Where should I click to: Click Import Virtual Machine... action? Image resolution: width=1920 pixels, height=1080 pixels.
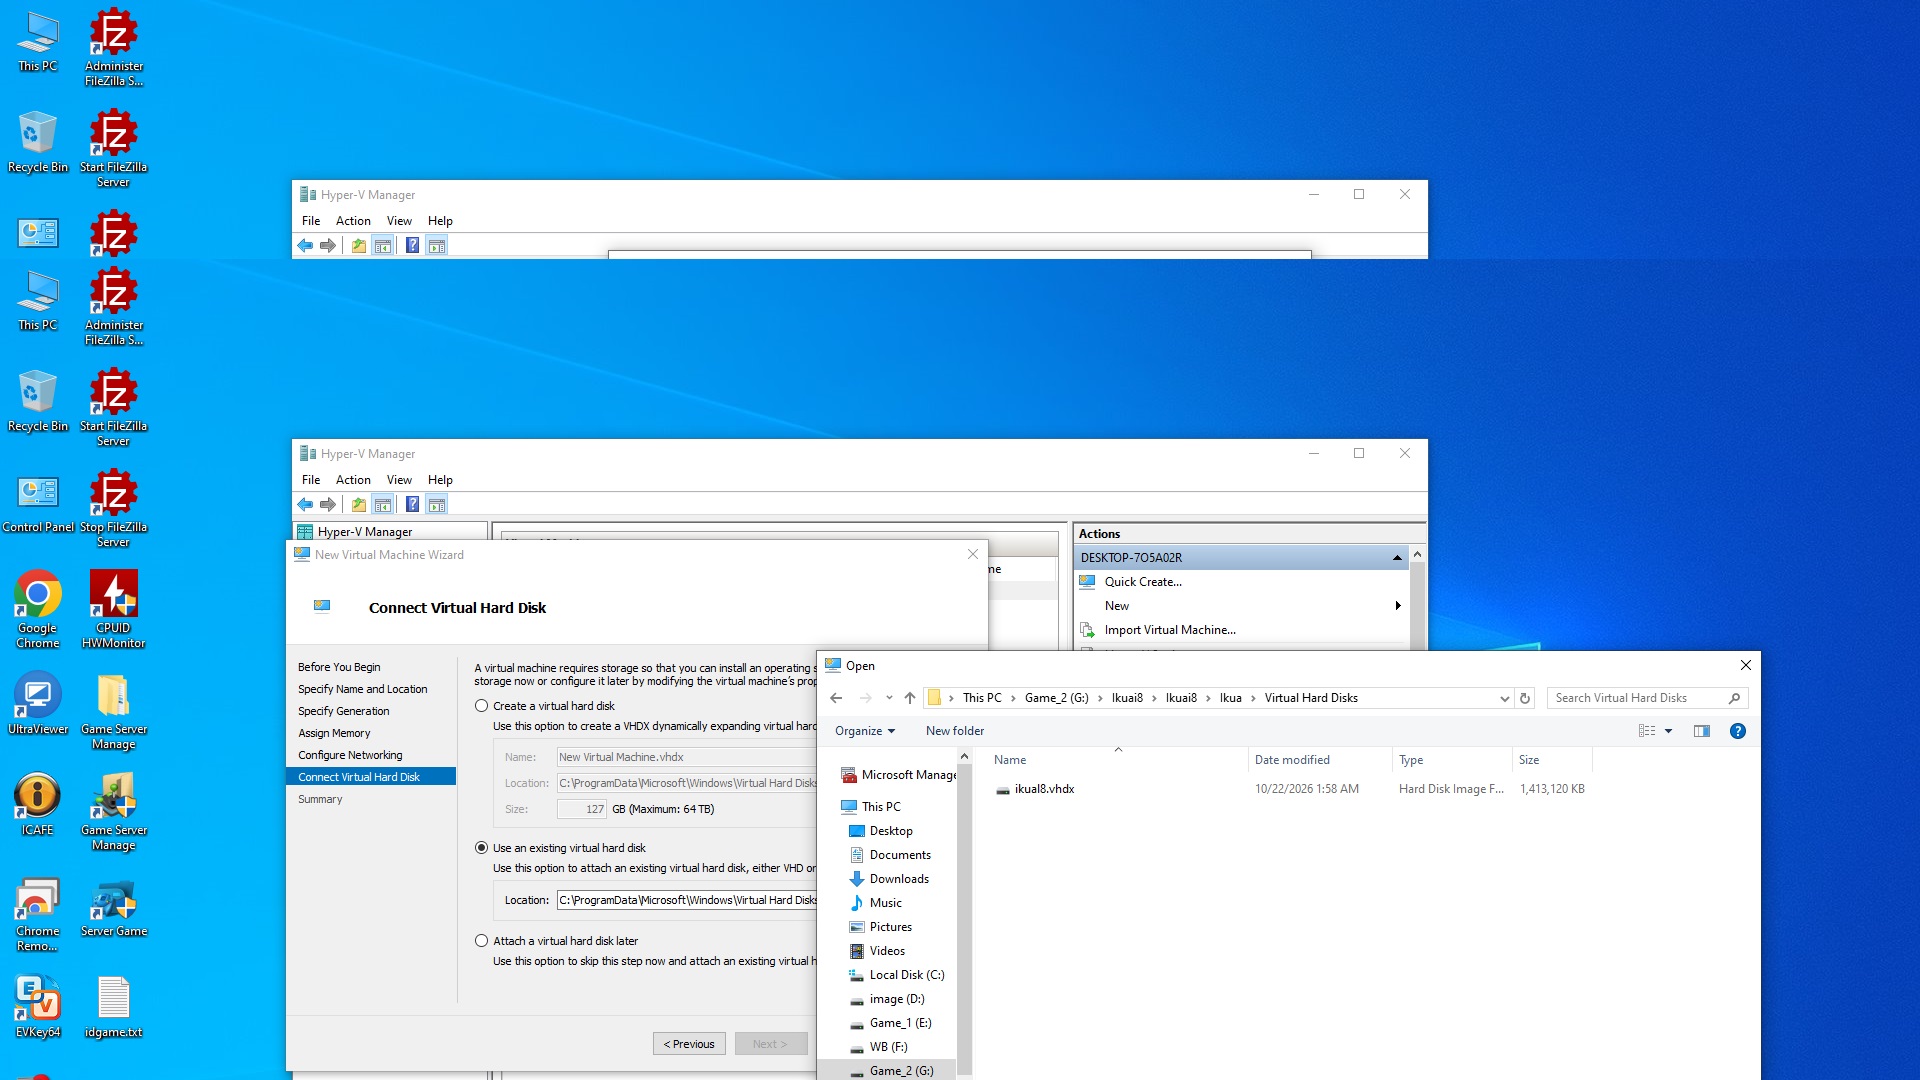click(x=1170, y=630)
